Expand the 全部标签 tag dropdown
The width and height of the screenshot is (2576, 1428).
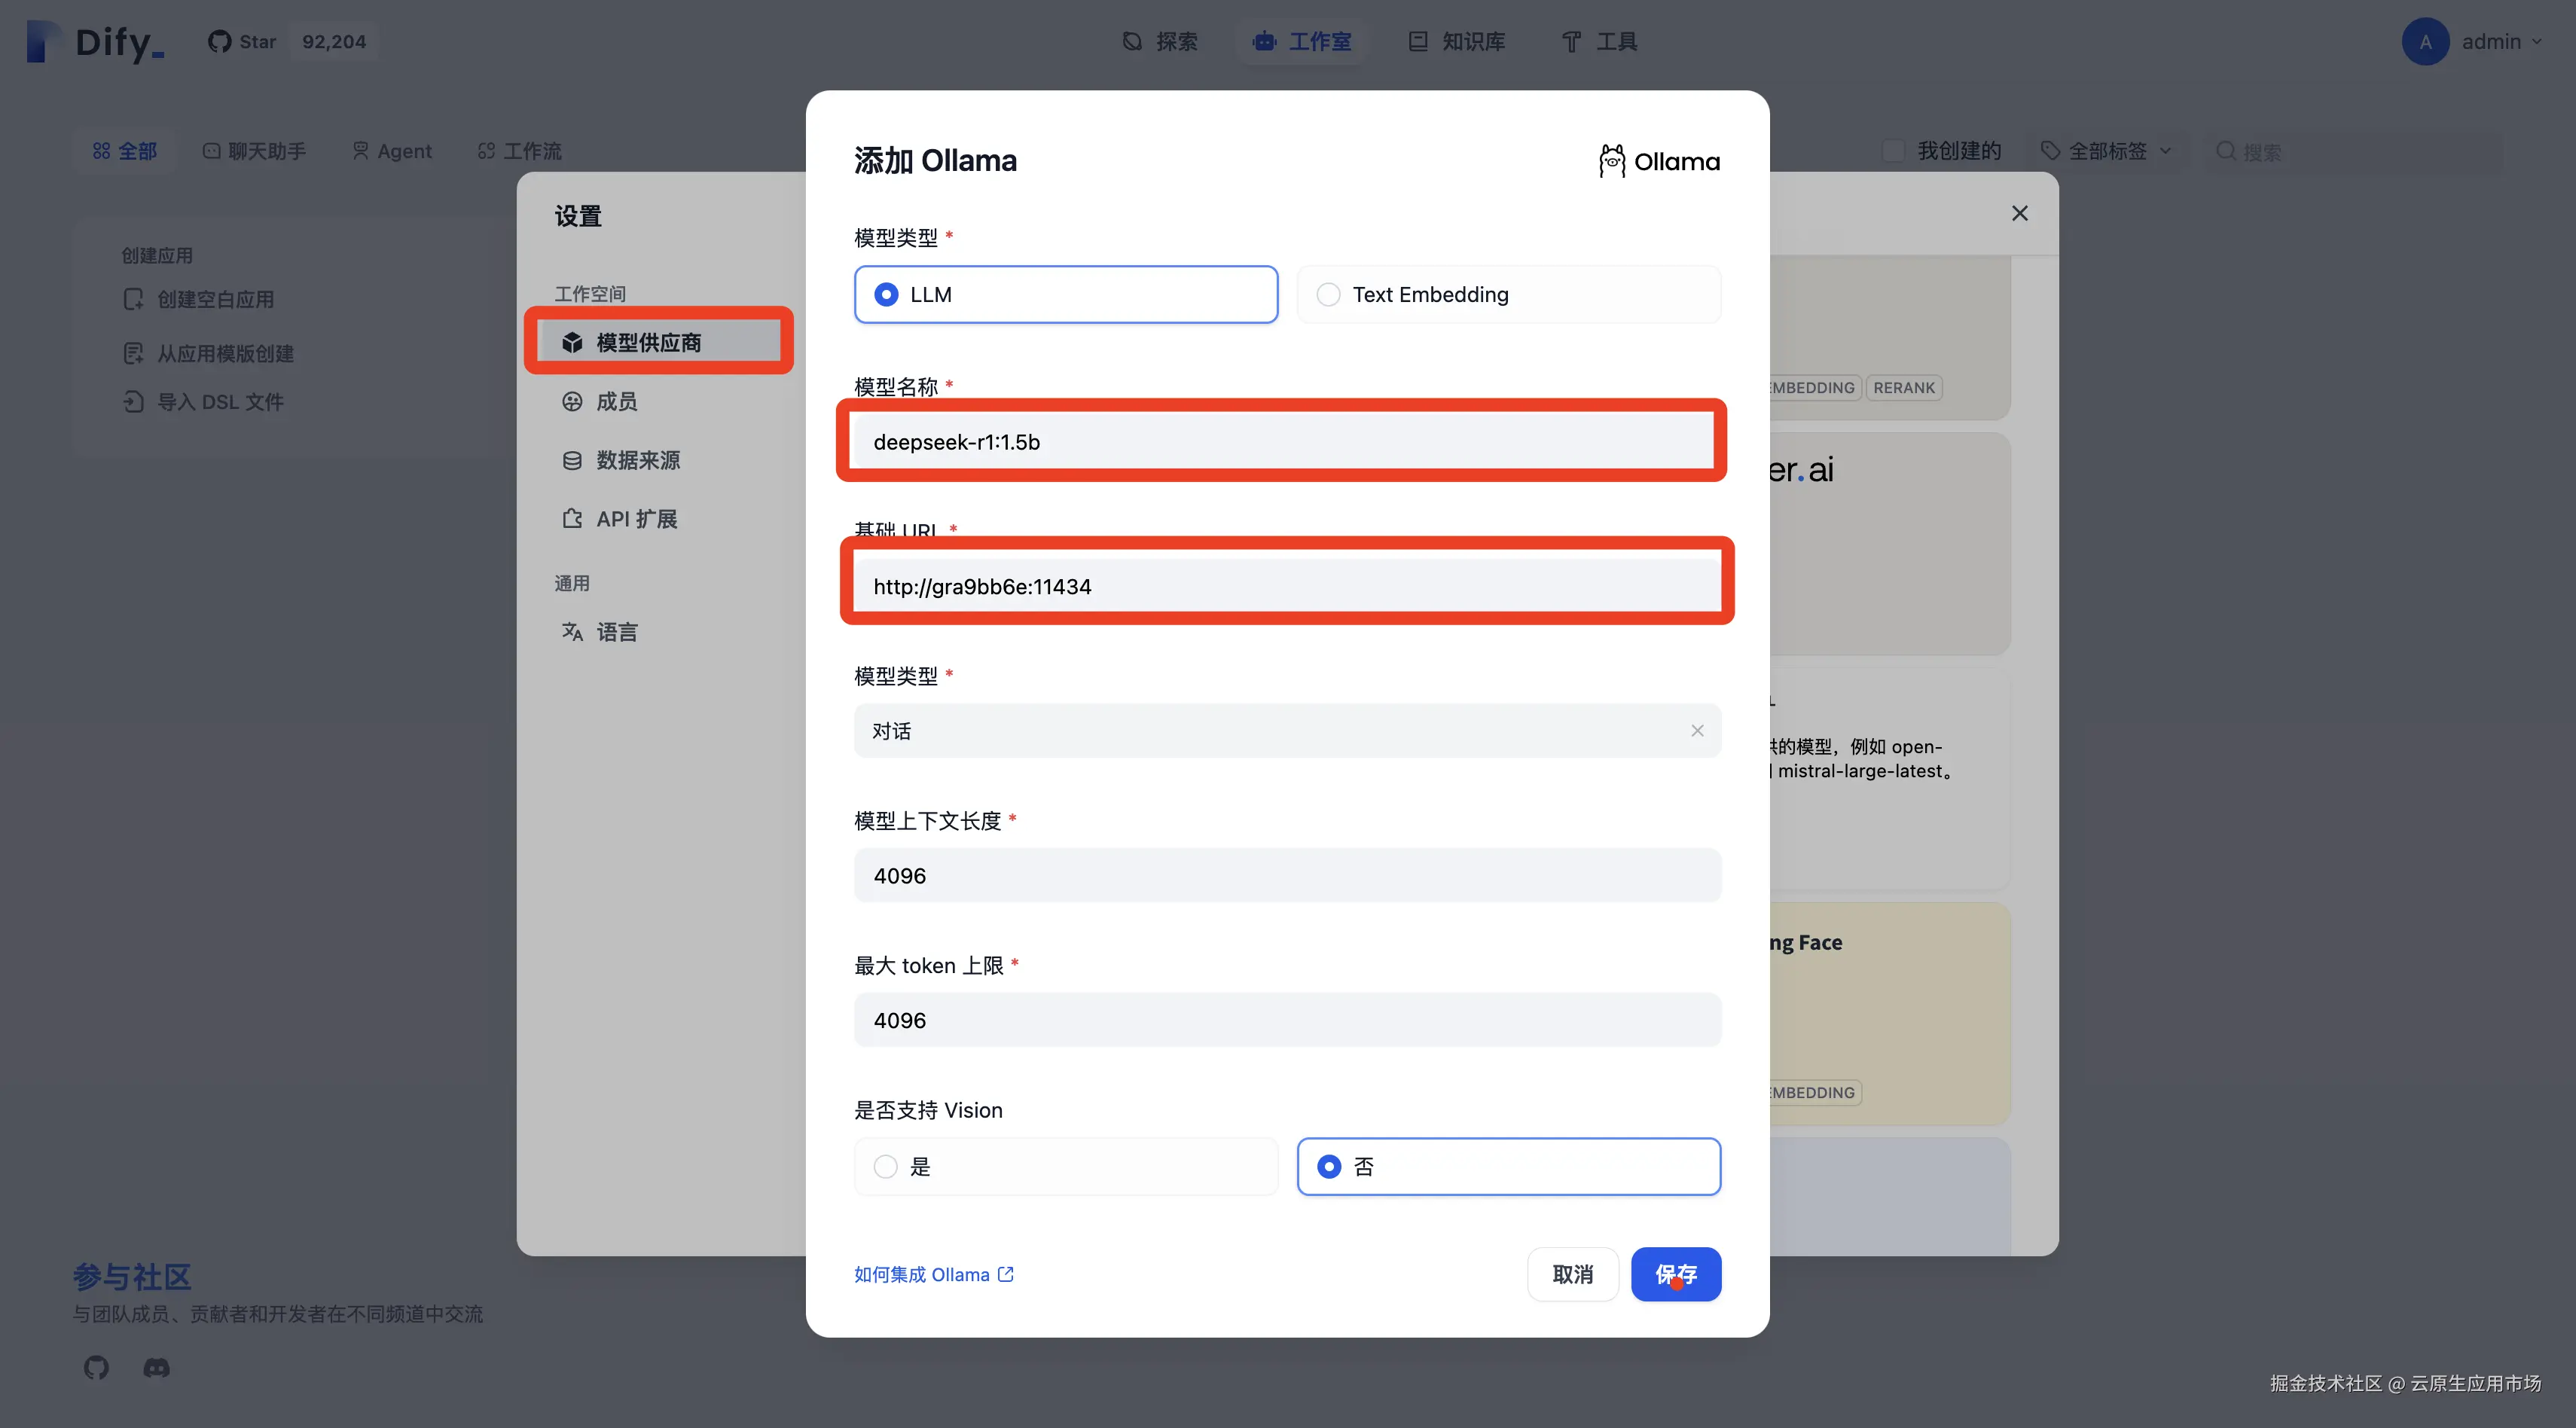click(x=2107, y=151)
